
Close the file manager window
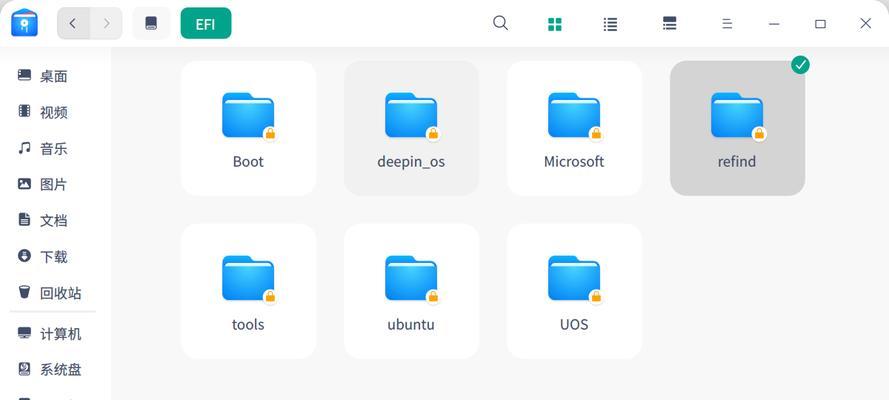click(865, 23)
